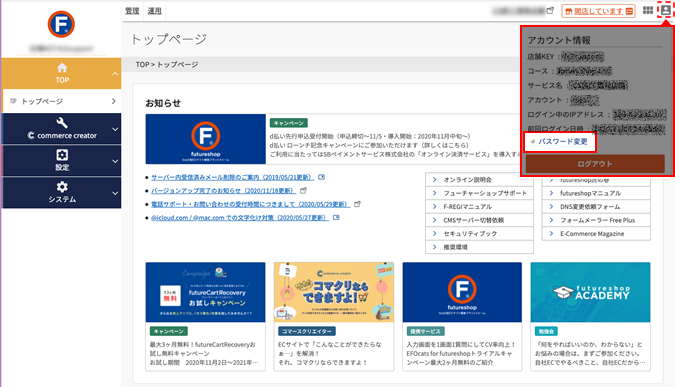Expand the 設定 menu chevron

[115, 161]
